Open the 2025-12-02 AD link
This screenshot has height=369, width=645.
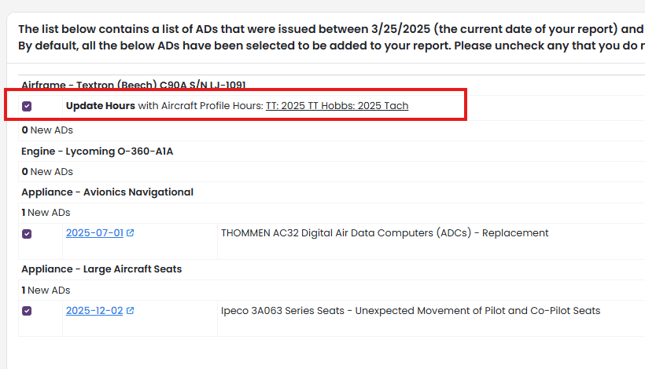point(95,311)
